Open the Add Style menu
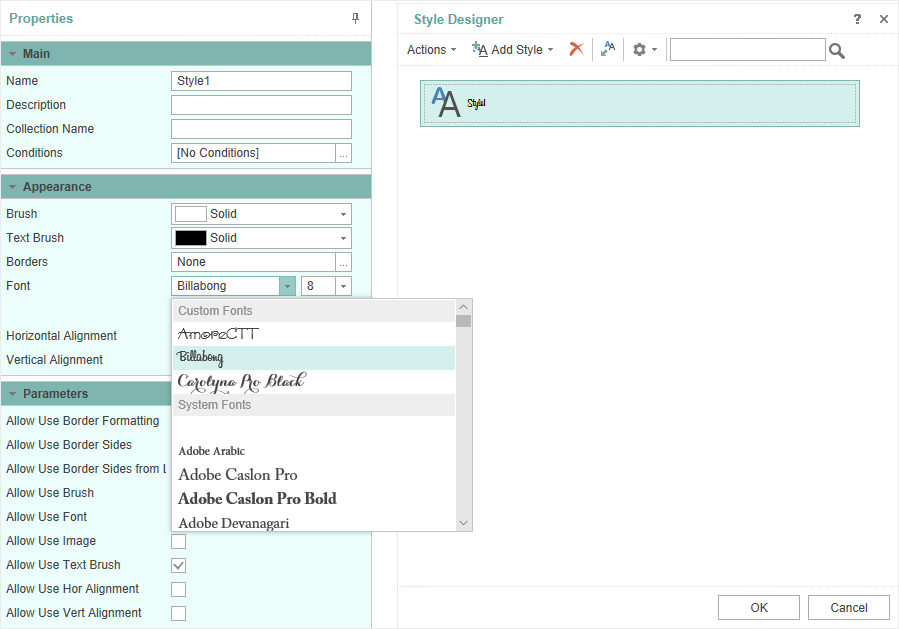The image size is (899, 629). tap(512, 50)
